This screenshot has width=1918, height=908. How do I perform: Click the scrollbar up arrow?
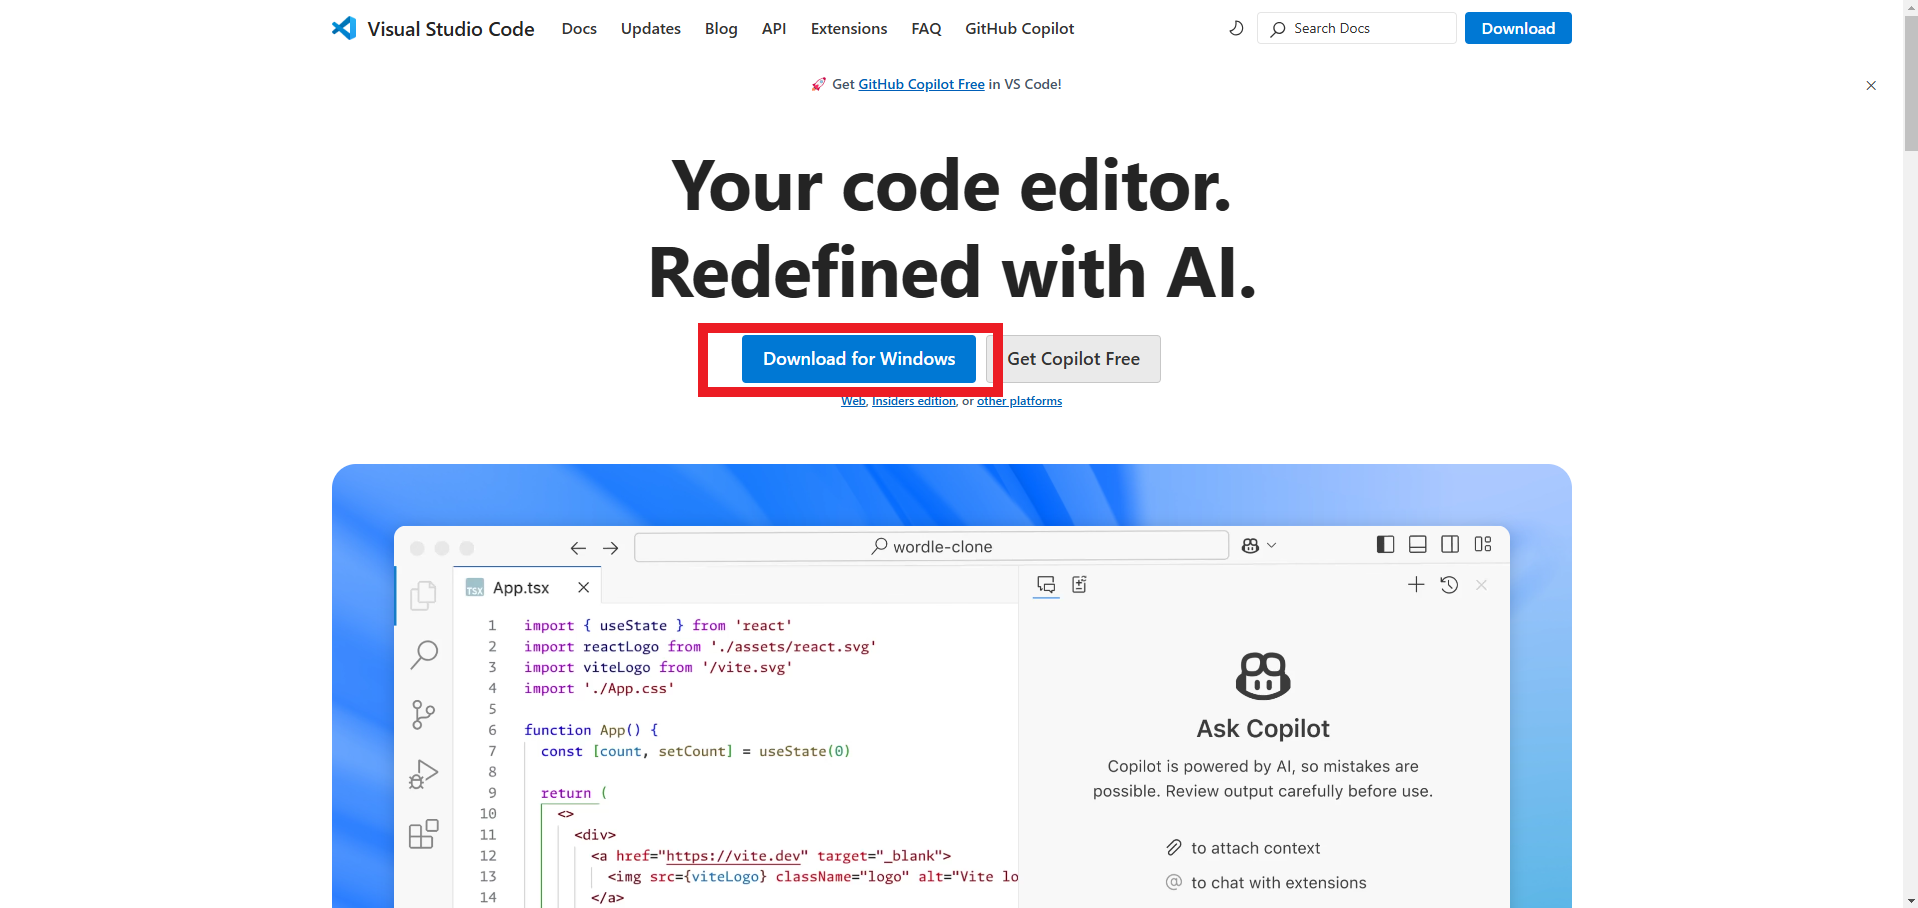tap(1910, 8)
